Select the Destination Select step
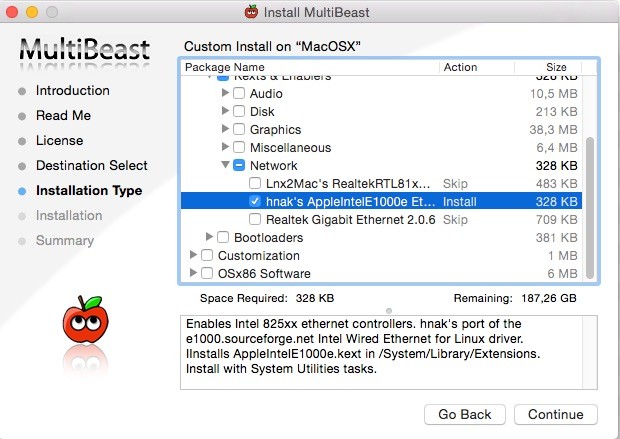 [92, 165]
